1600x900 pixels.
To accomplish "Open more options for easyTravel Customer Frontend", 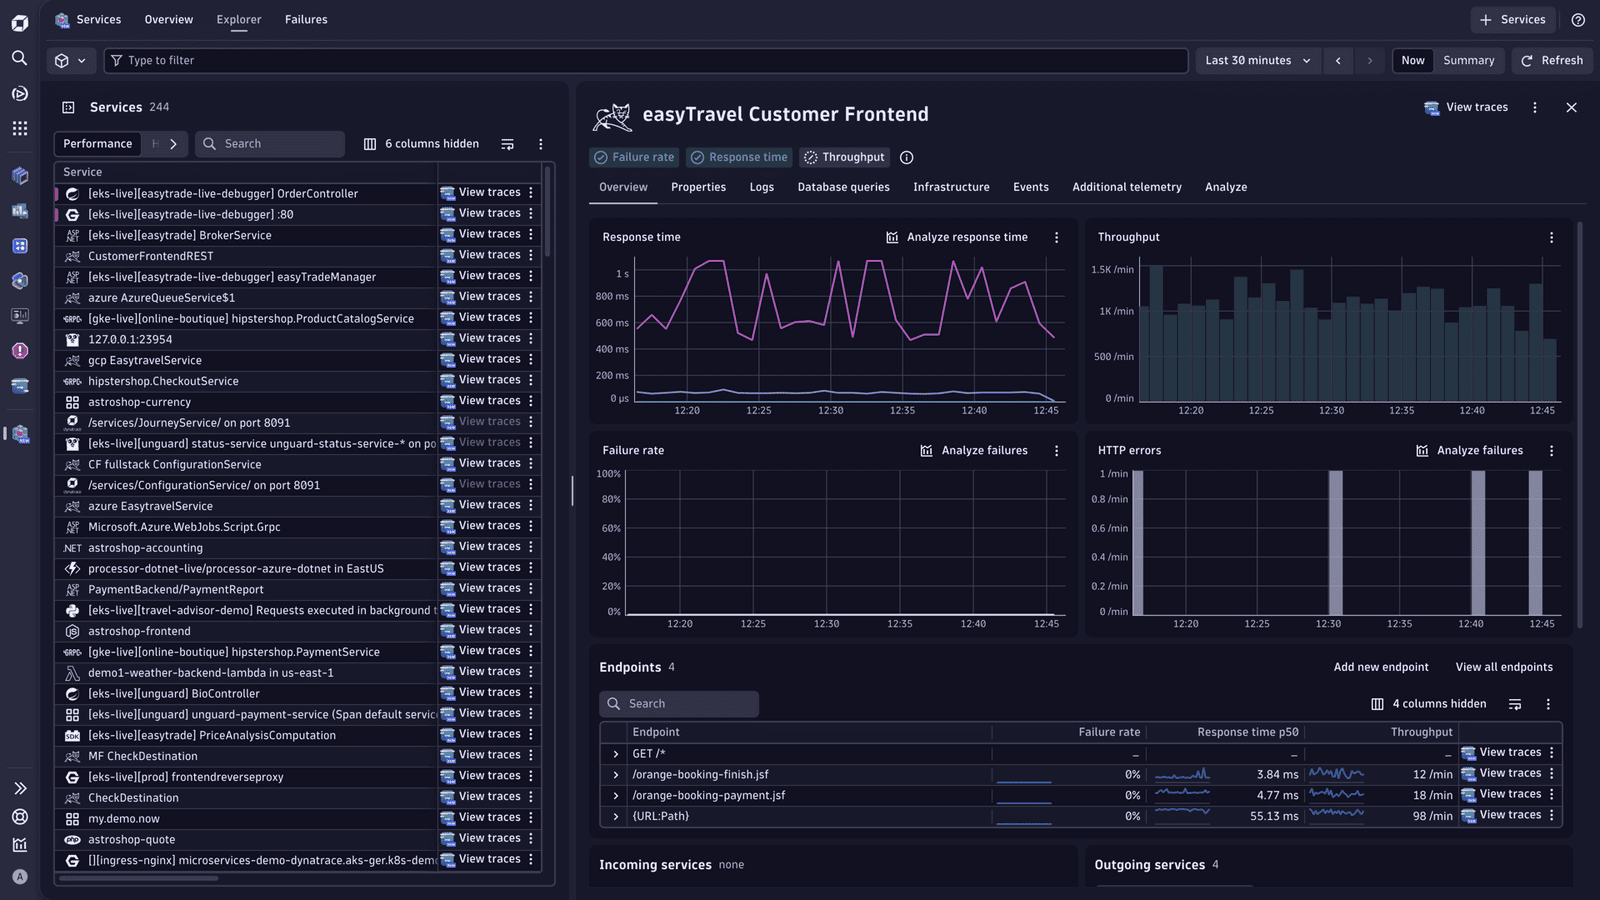I will pyautogui.click(x=1535, y=107).
